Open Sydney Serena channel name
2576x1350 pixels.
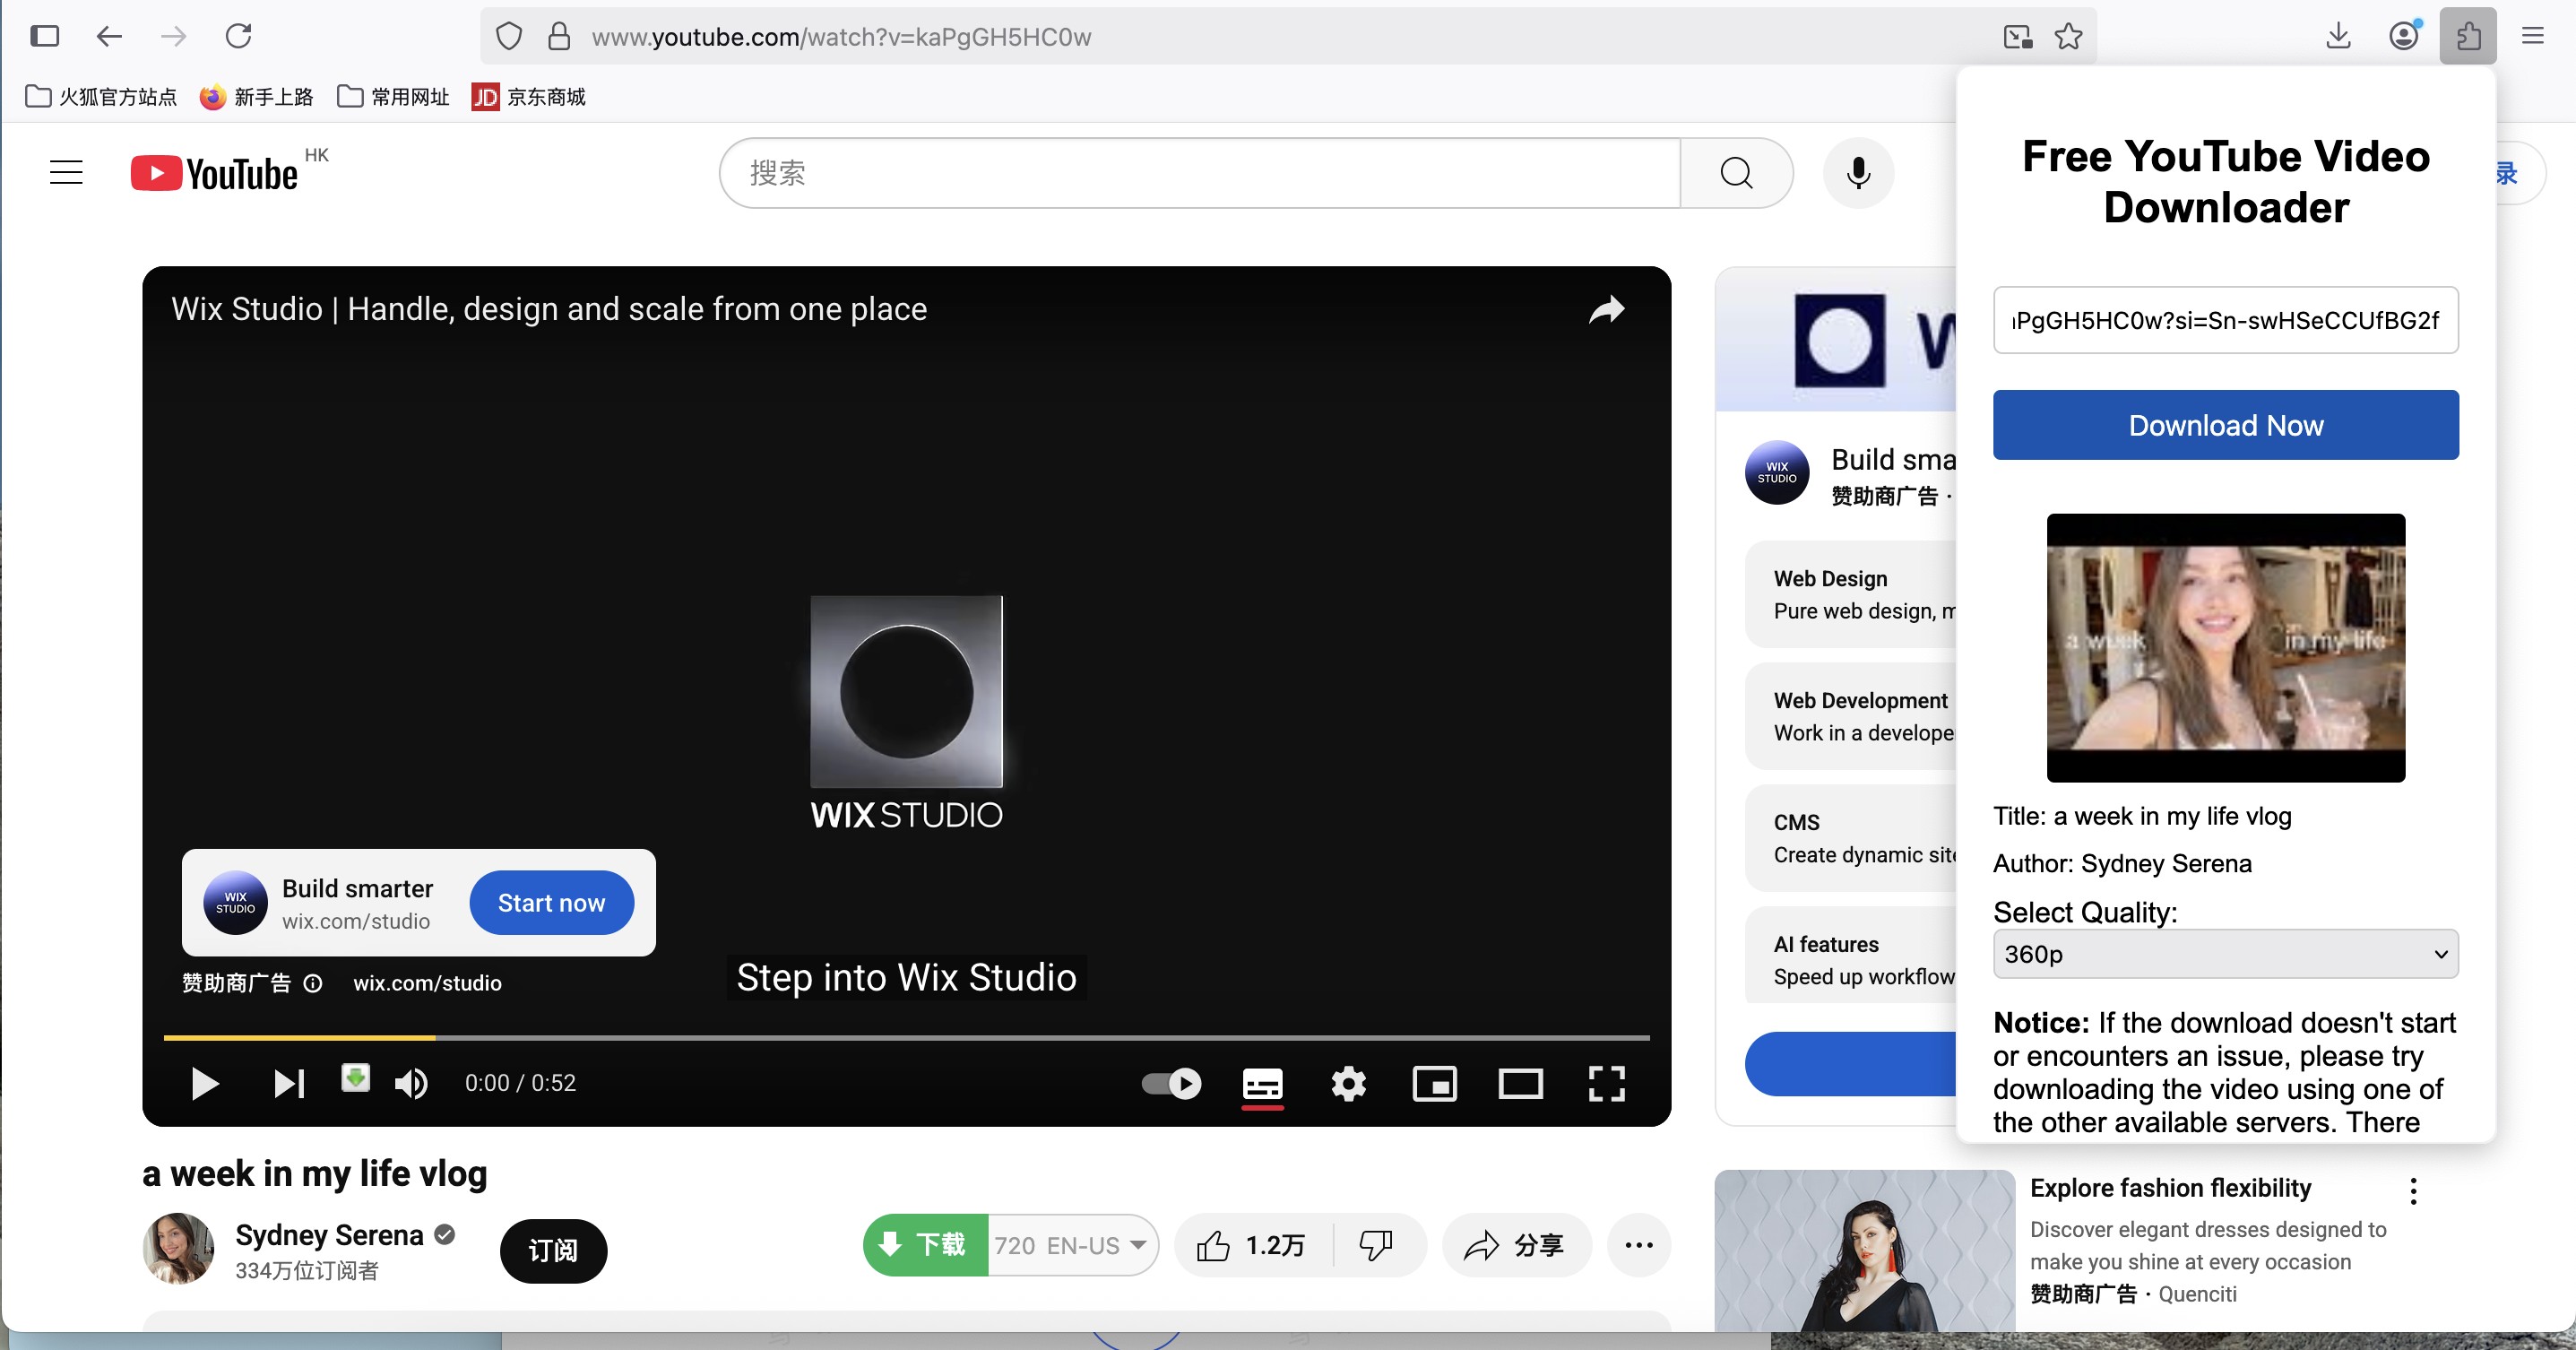(329, 1235)
